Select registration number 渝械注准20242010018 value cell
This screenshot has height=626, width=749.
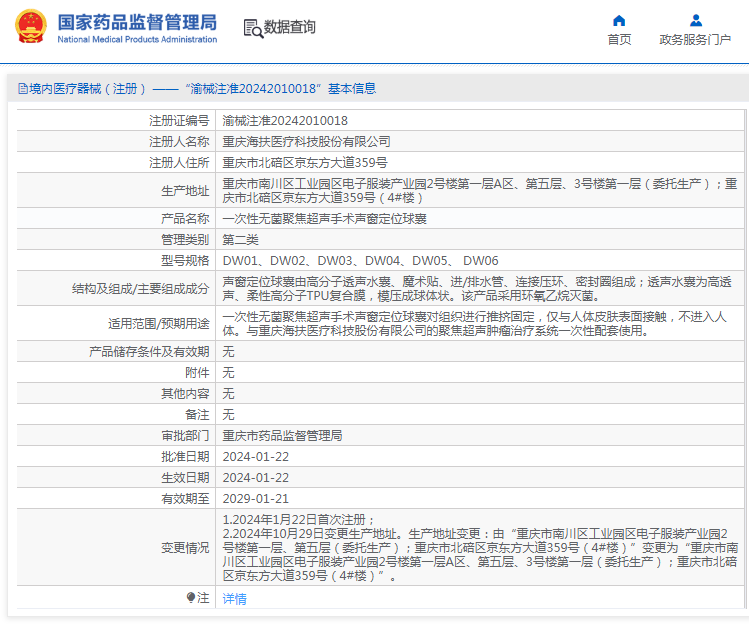[480, 121]
